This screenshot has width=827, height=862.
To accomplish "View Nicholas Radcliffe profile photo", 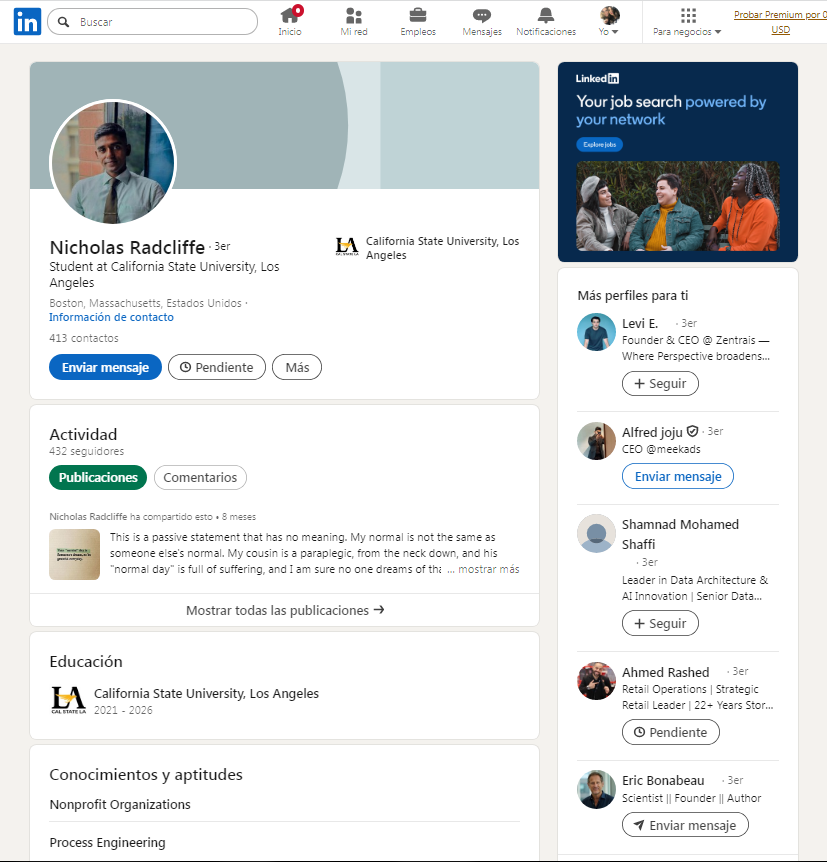I will click(113, 162).
